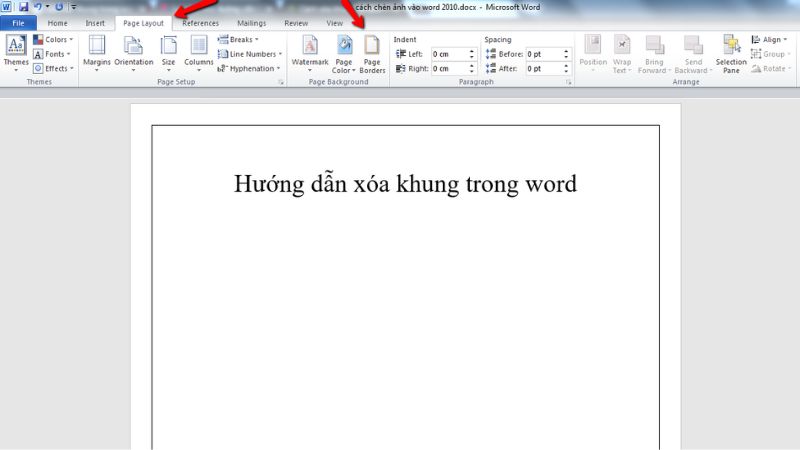Open Page Borders dialog

point(372,50)
